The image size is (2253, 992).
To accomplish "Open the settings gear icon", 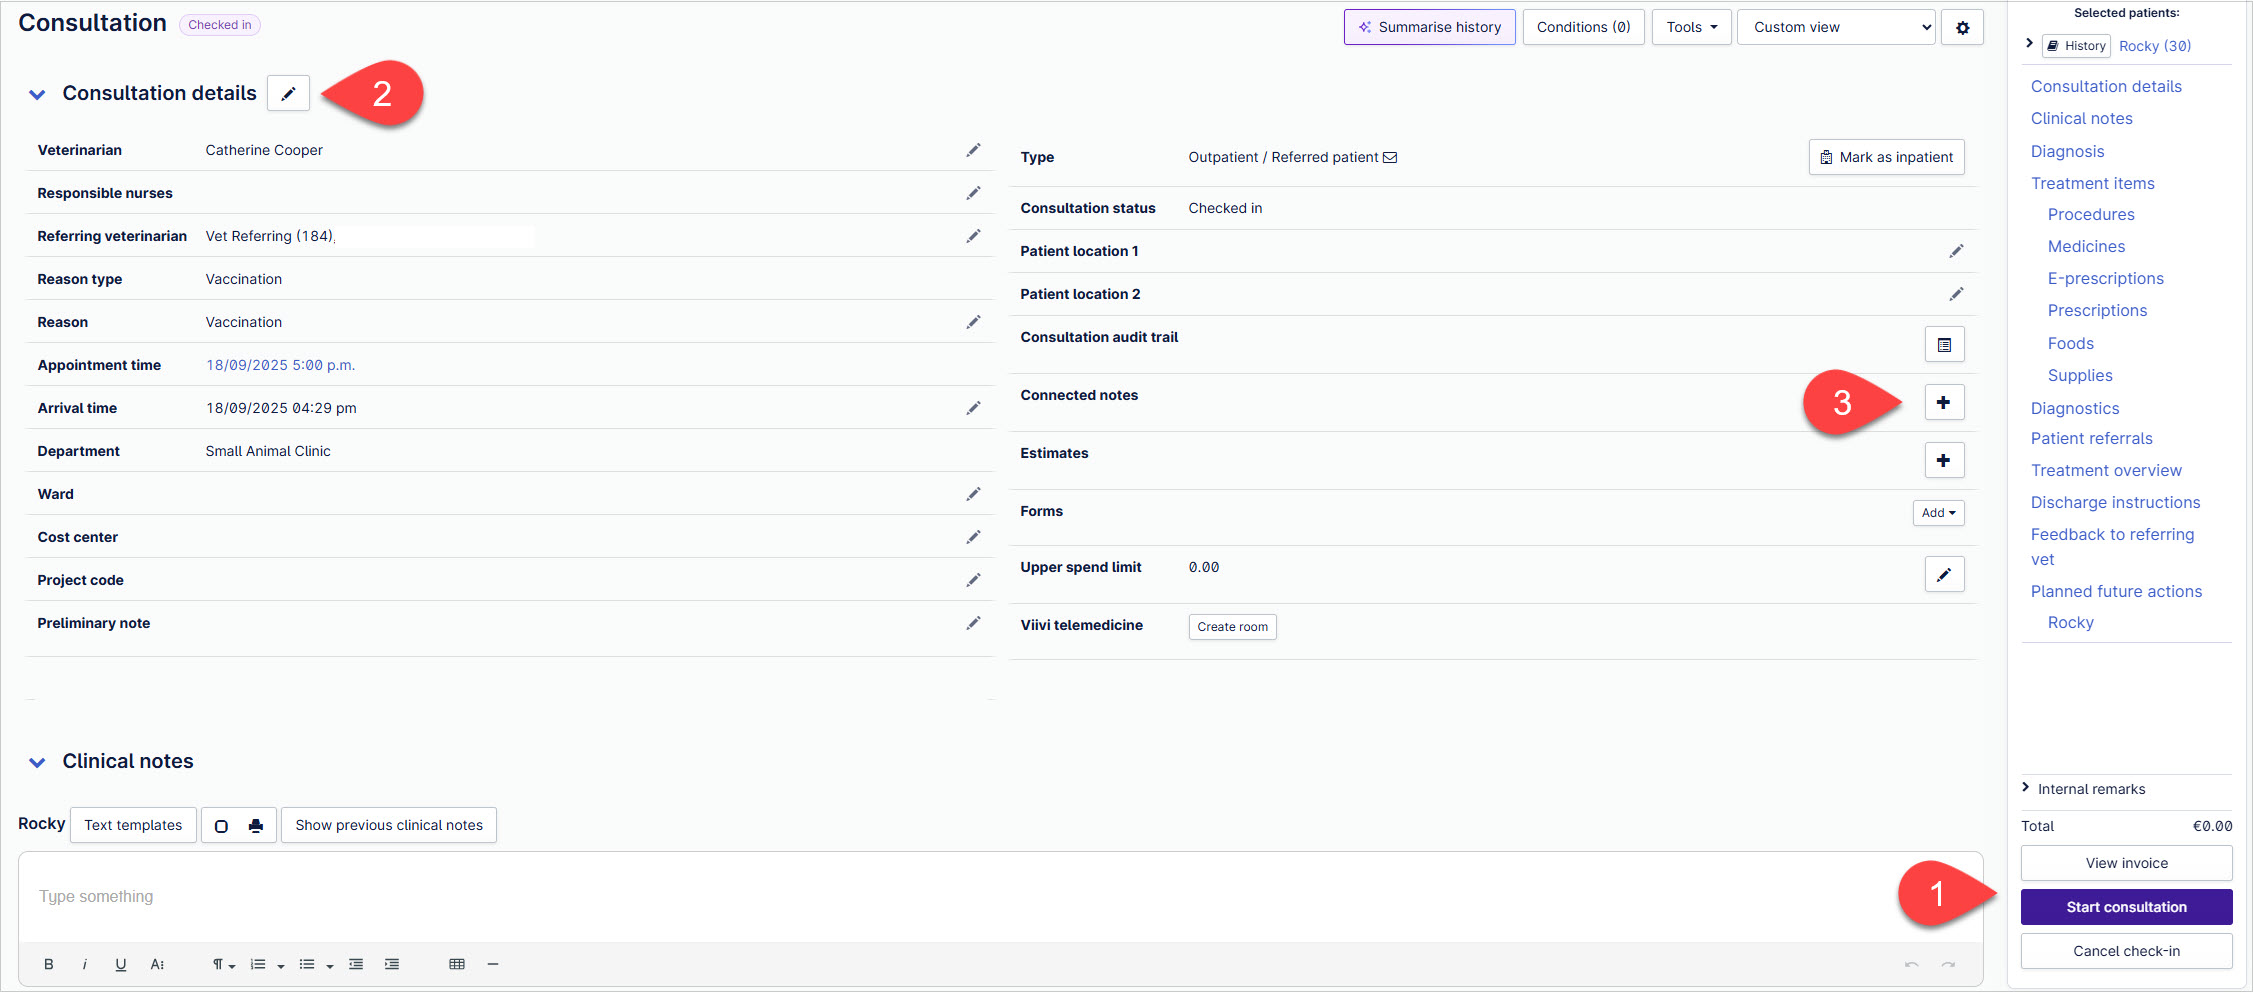I will 1962,27.
